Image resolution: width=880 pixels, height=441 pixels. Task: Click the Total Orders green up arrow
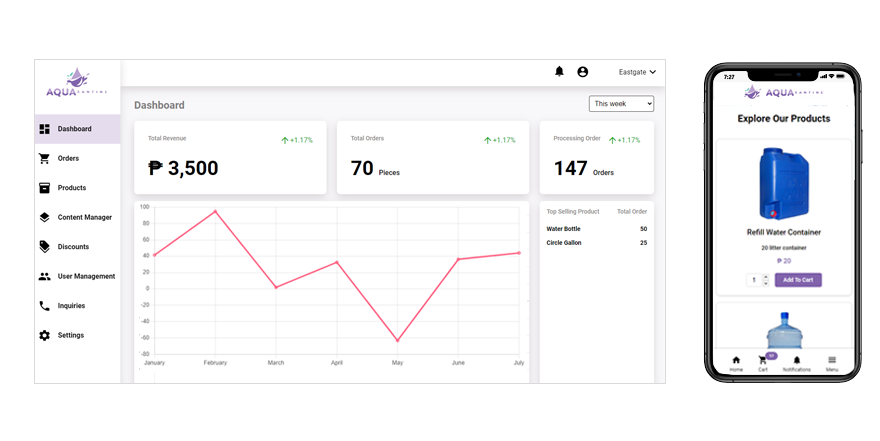click(488, 140)
